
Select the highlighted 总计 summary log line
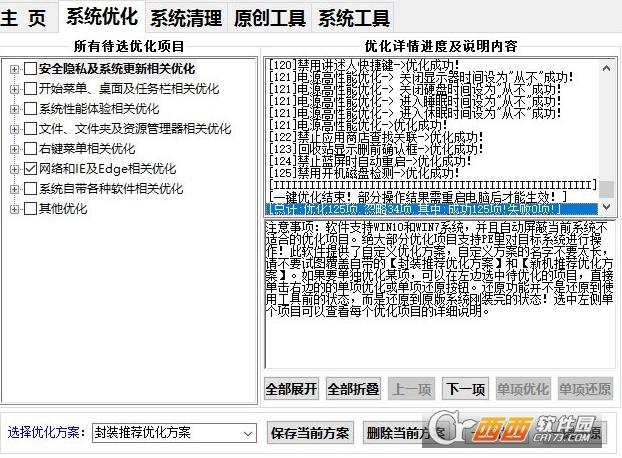[x=431, y=209]
